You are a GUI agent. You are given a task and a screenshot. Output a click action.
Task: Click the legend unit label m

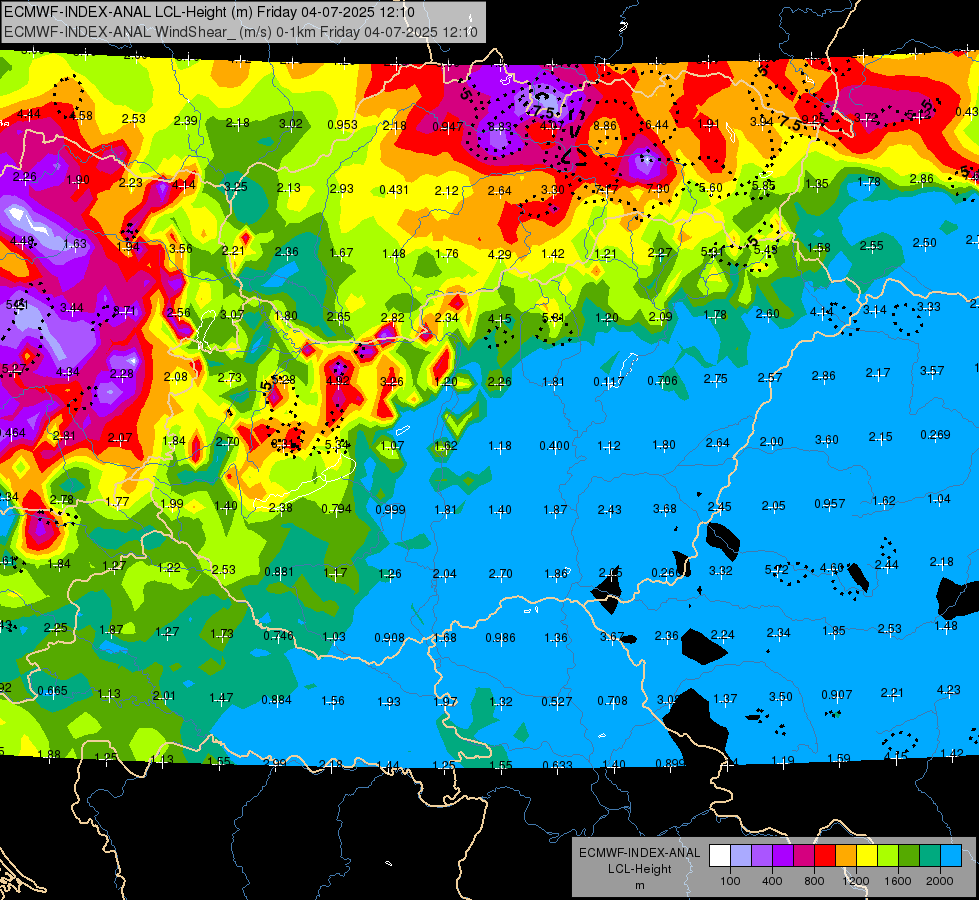(x=639, y=886)
